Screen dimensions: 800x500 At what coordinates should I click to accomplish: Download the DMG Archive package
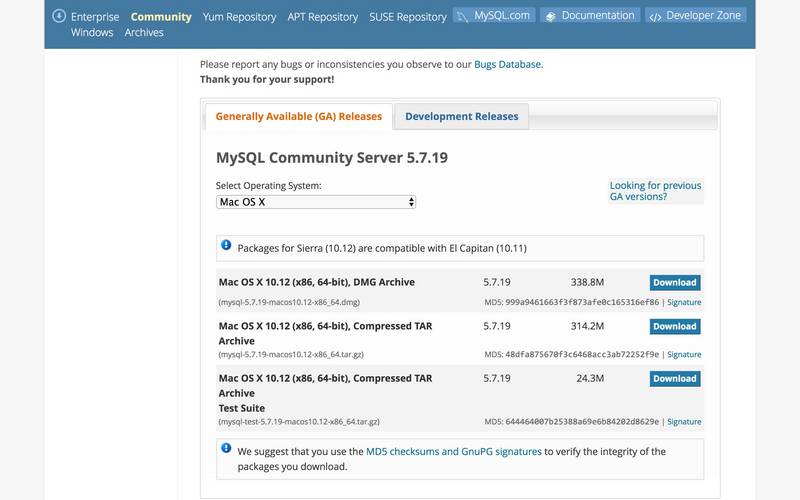675,282
